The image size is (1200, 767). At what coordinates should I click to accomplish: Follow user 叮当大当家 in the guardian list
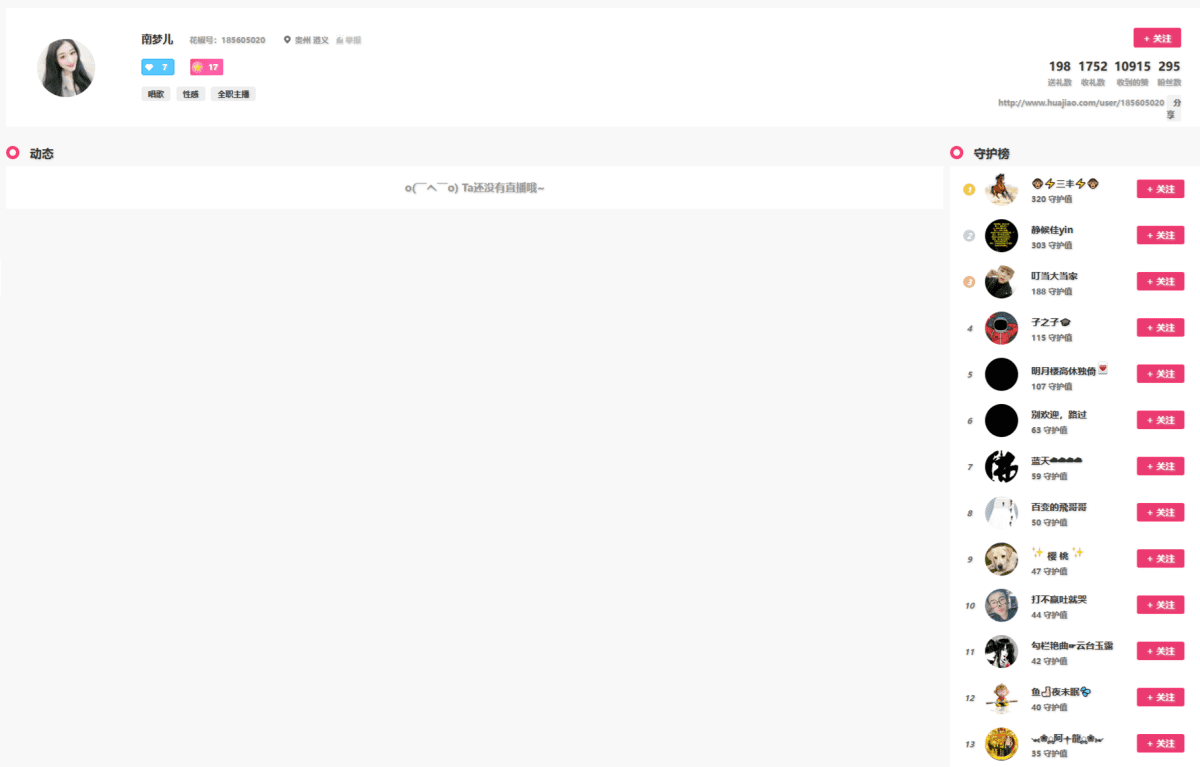click(1160, 282)
